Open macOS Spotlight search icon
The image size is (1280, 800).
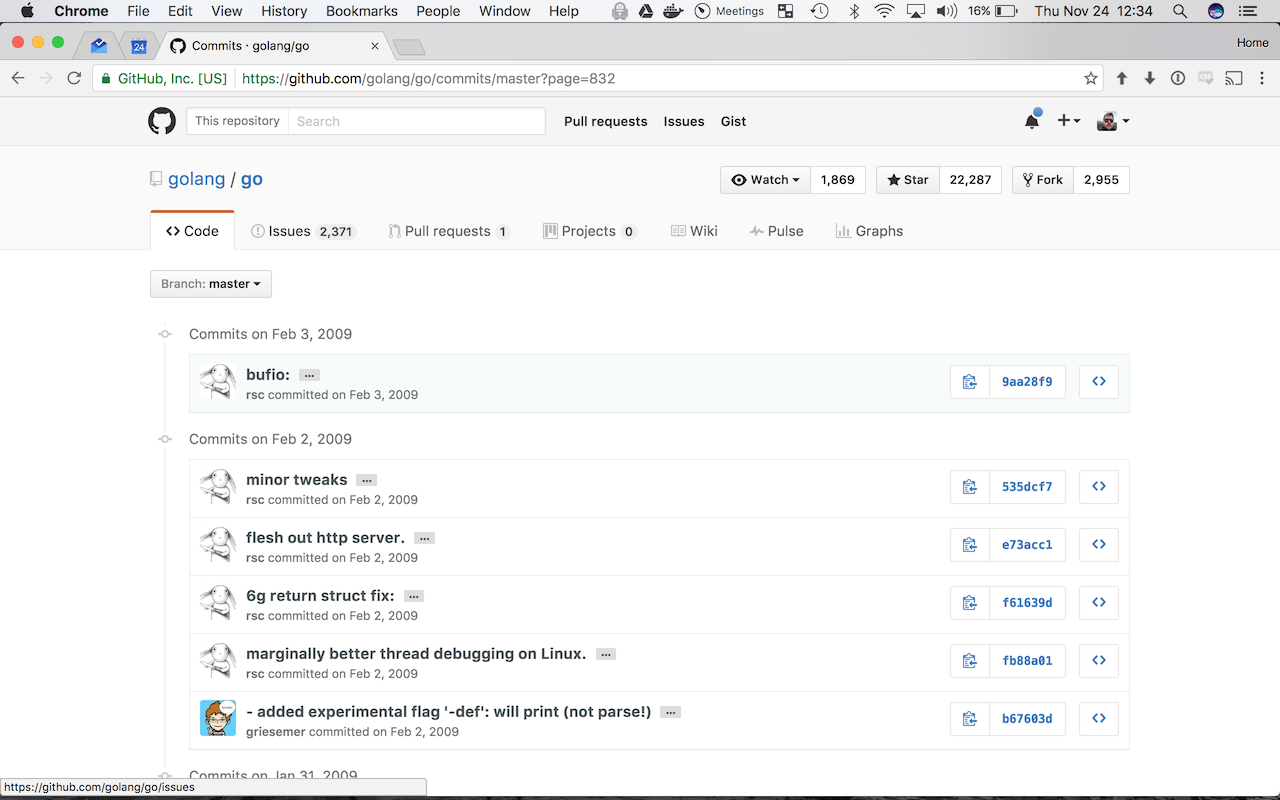[x=1180, y=11]
